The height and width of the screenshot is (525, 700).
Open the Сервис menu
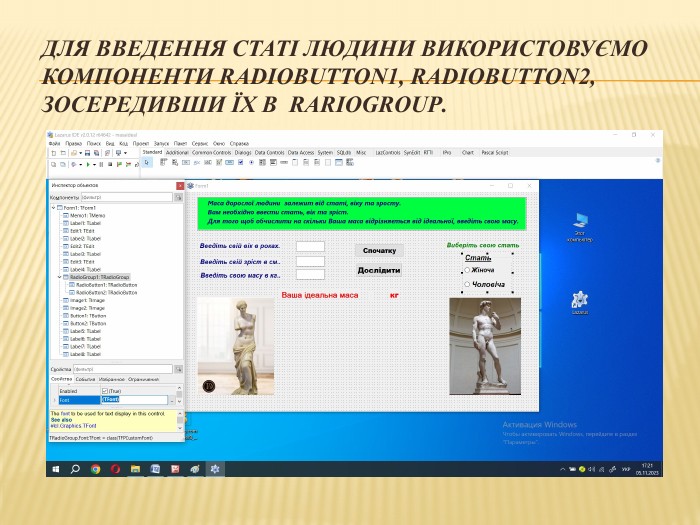click(200, 144)
